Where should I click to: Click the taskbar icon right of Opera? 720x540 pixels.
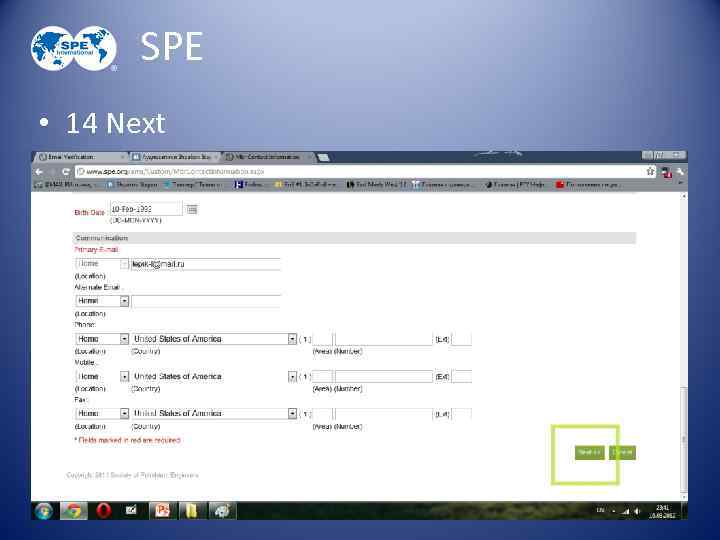(x=132, y=511)
